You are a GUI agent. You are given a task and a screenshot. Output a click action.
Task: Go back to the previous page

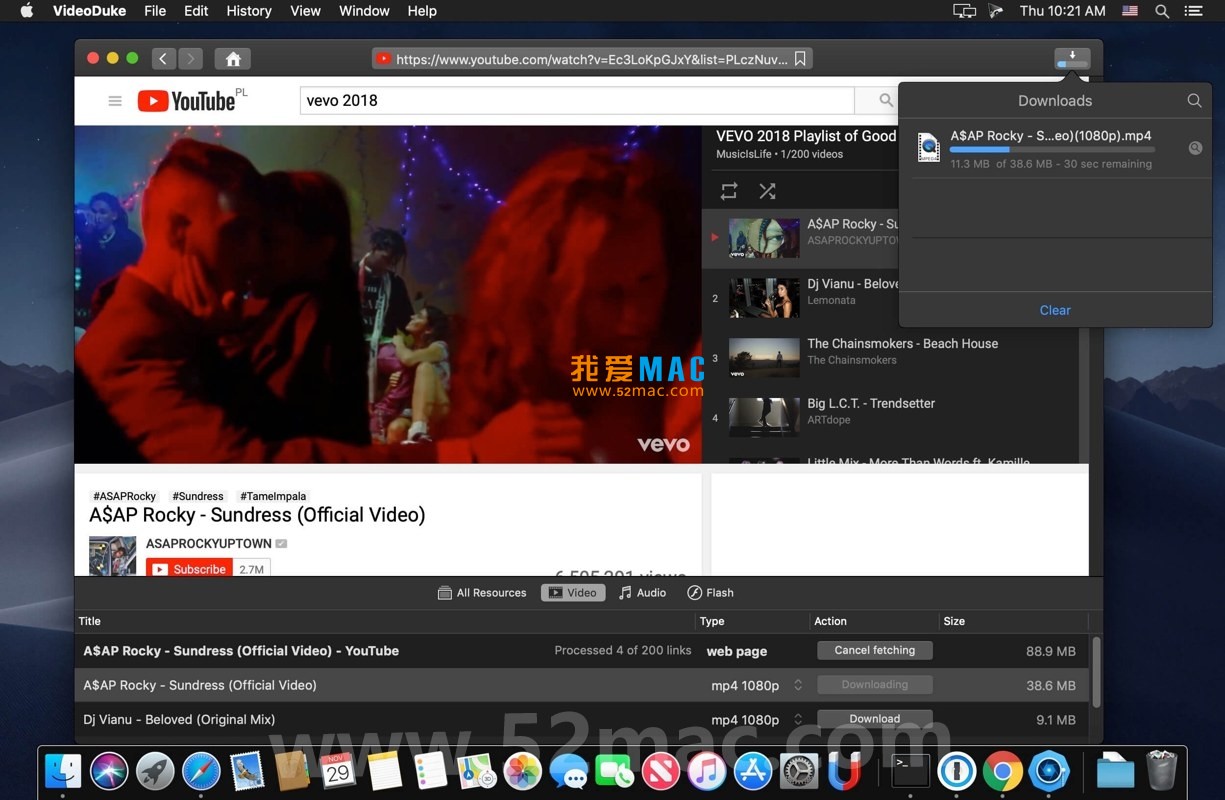point(164,59)
